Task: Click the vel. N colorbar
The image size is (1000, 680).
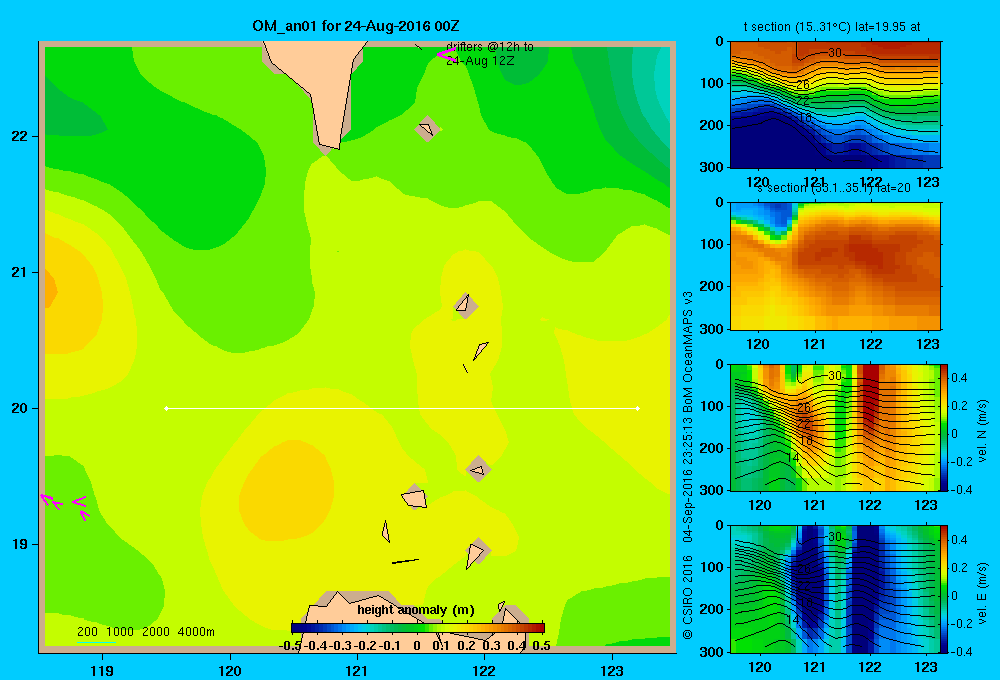Action: point(944,427)
